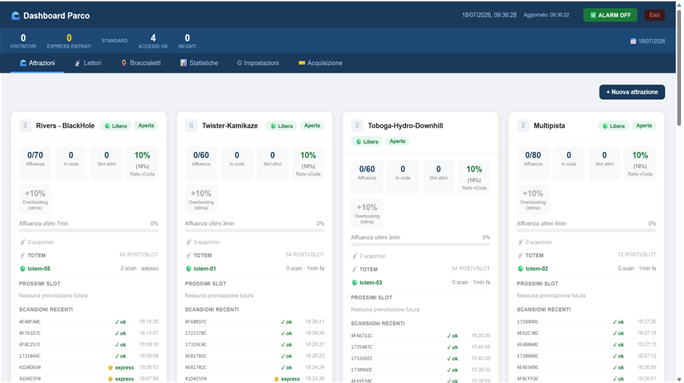Viewport: 684px width, 383px height.
Task: Click the Affluenza ultimi 3min bar in Toboga-Hydro-Downhill
Action: point(421,244)
